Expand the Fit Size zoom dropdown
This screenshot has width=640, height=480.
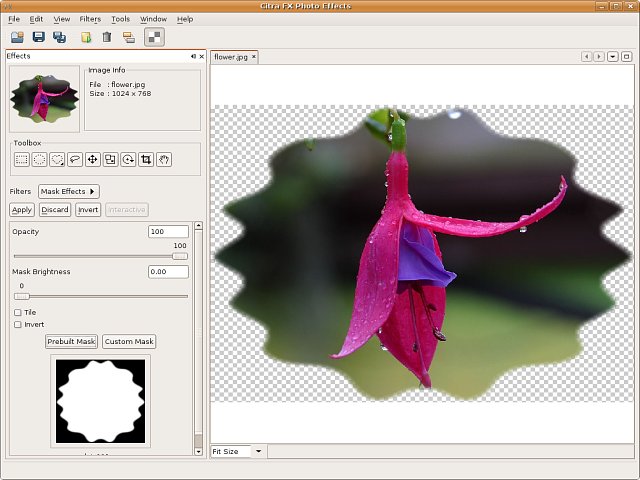coord(258,451)
